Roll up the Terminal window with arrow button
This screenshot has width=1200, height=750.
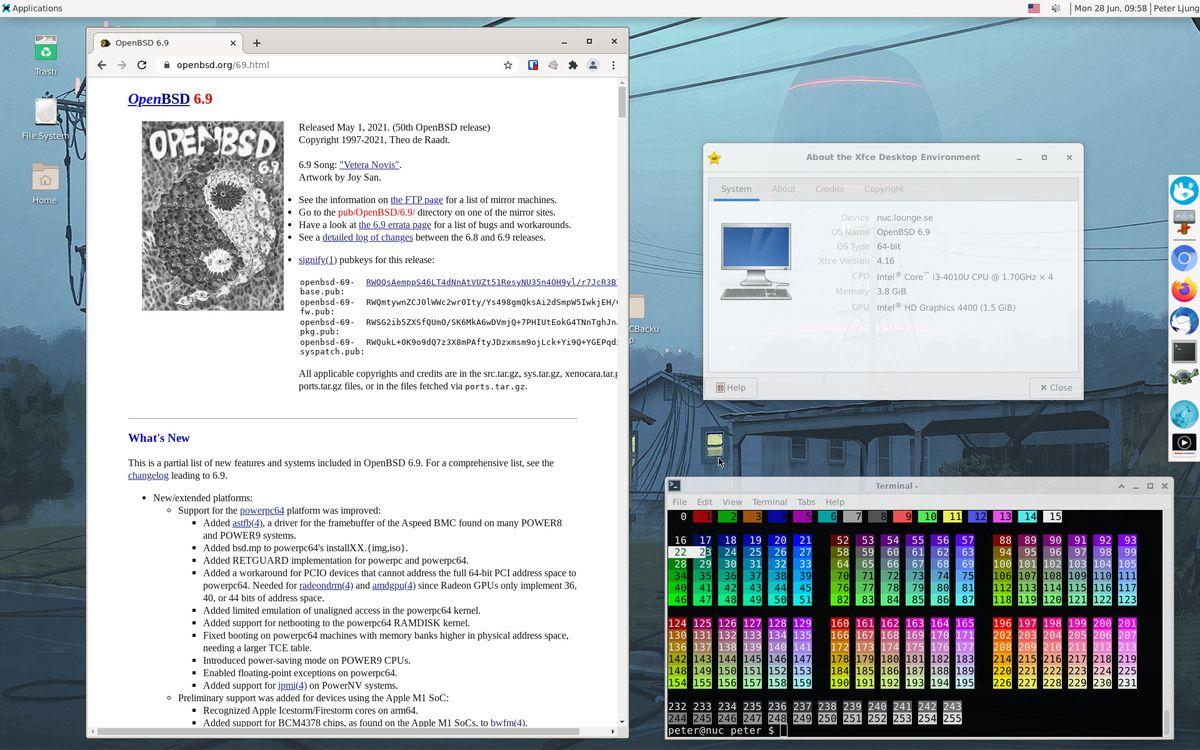click(1122, 486)
